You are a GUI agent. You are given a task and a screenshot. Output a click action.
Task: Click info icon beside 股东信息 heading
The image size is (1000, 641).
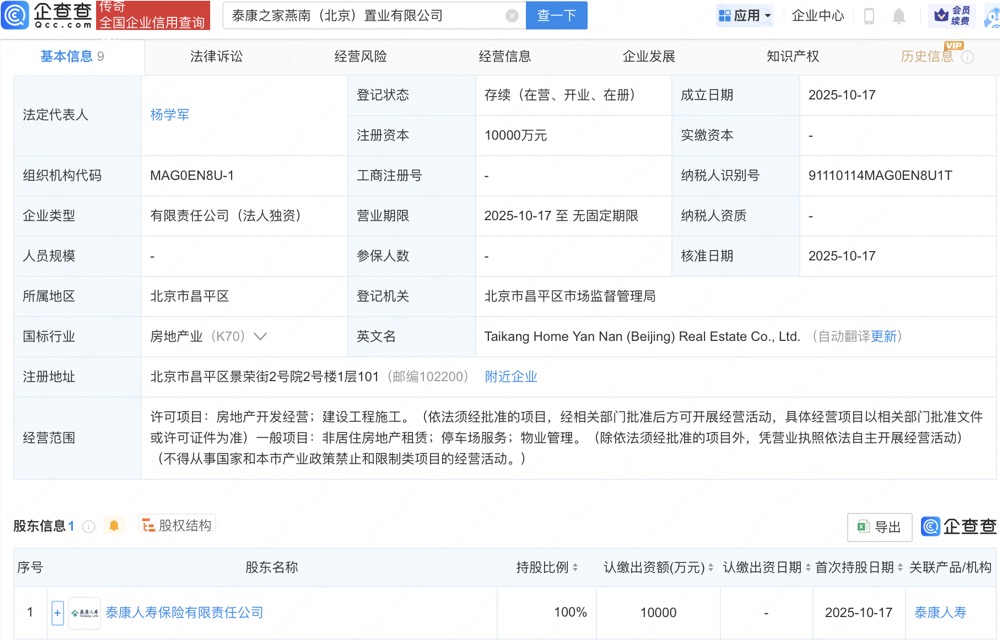point(89,526)
